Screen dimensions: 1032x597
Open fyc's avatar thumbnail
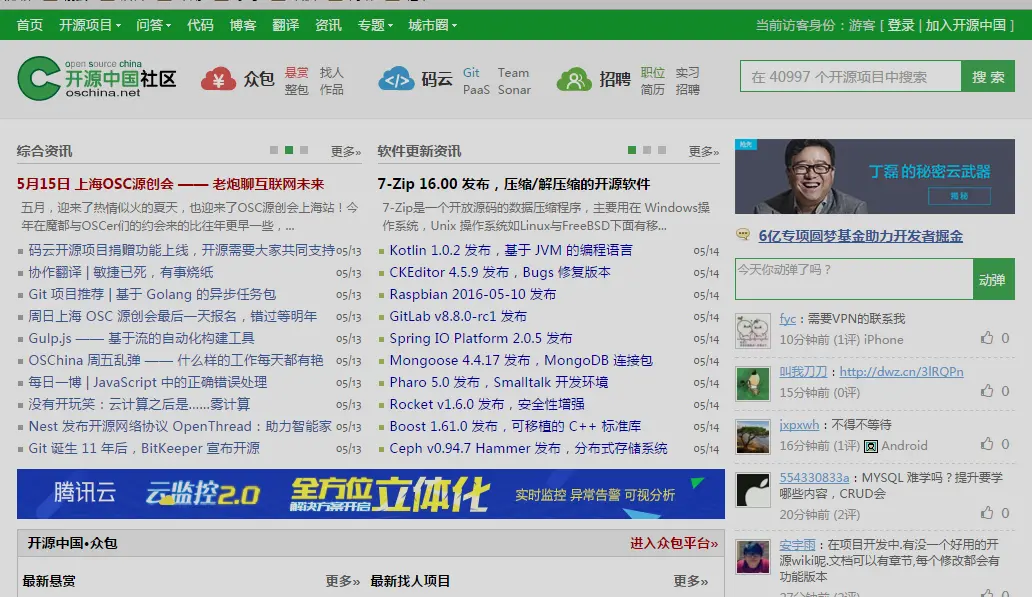752,330
